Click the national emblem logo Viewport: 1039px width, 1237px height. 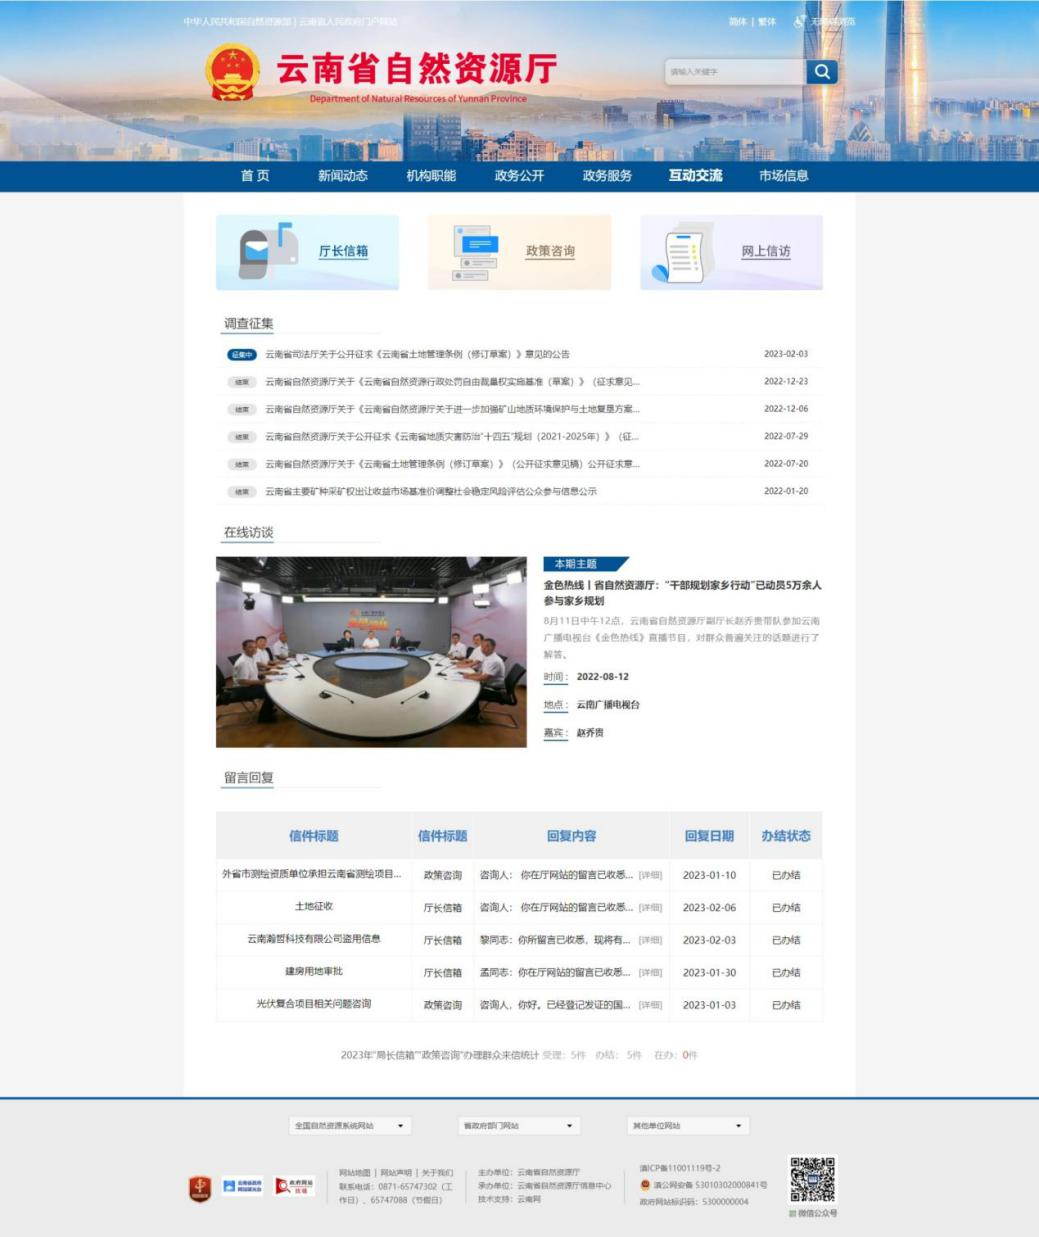point(232,72)
